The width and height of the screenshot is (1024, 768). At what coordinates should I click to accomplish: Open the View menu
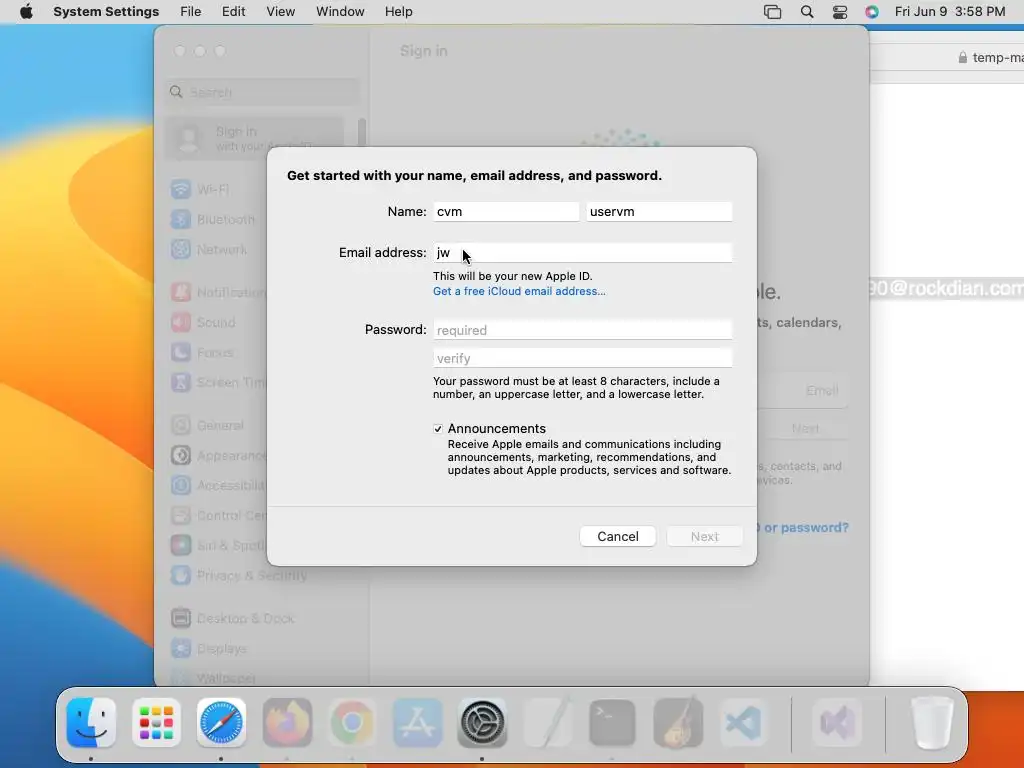[280, 12]
